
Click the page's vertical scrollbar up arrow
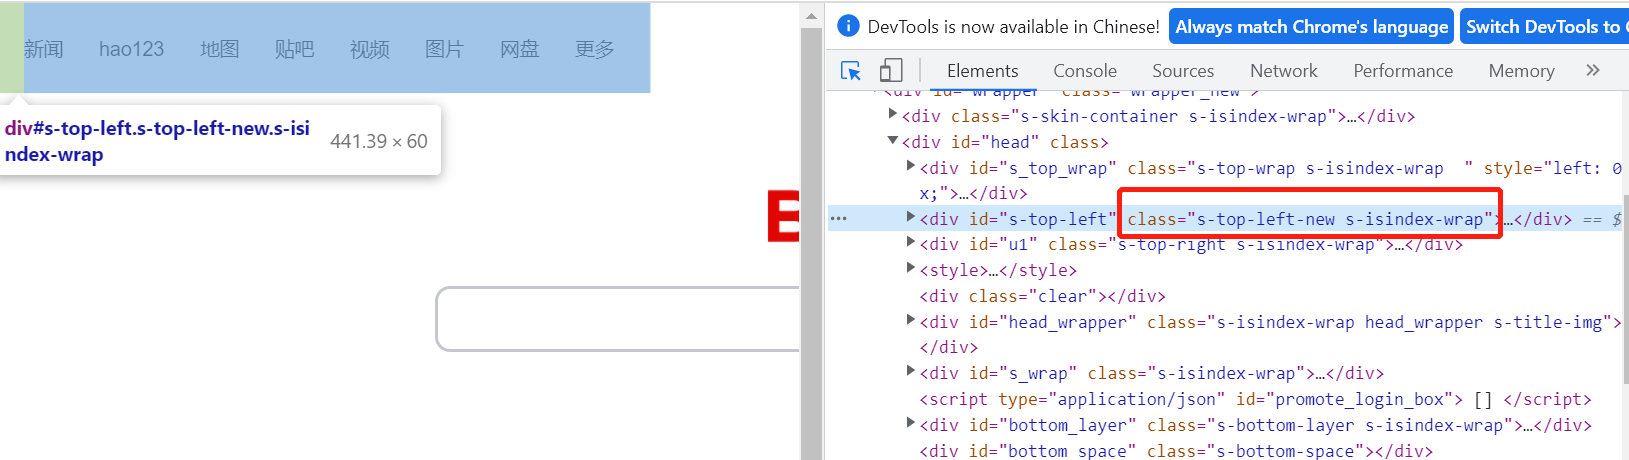pyautogui.click(x=811, y=16)
